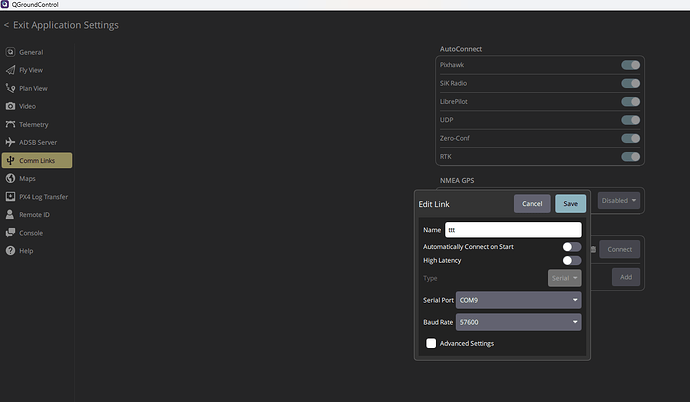The image size is (690, 402).
Task: Save the edited link
Action: pos(570,204)
